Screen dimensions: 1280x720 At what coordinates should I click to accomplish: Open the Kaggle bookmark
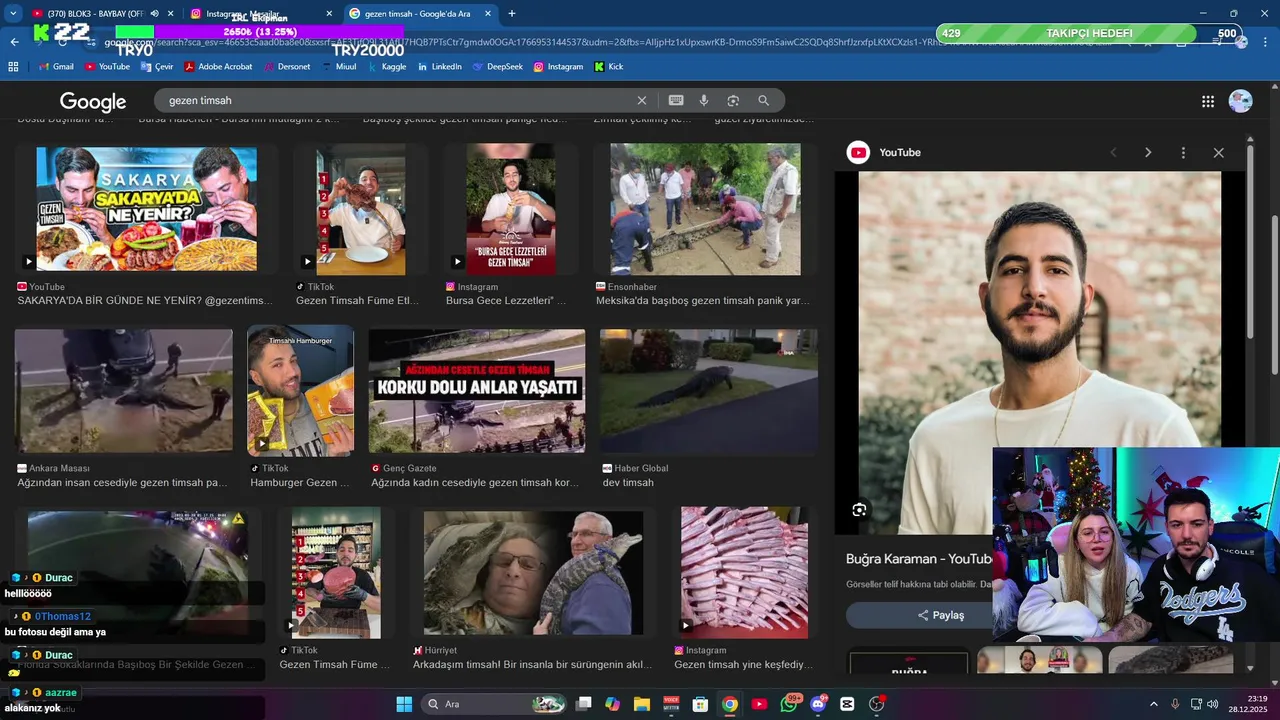click(387, 67)
